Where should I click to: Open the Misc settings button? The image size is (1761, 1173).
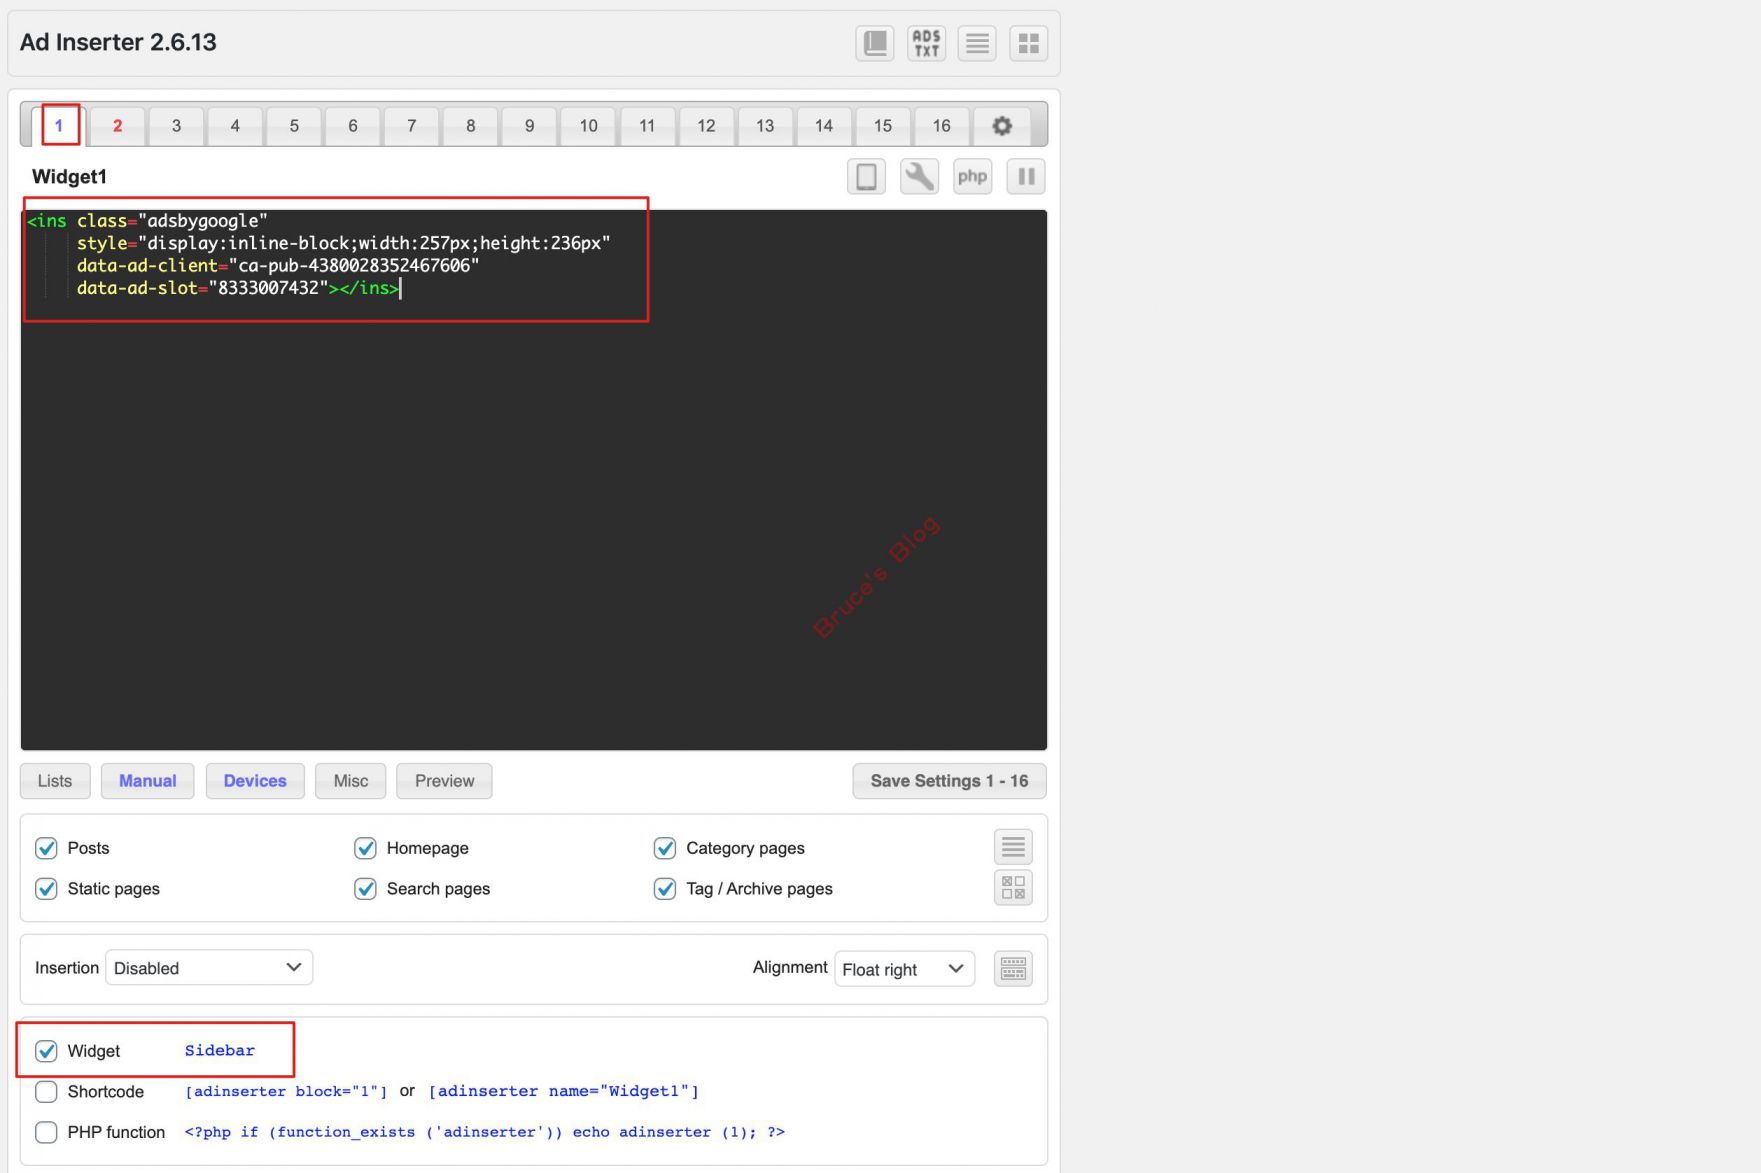pos(351,781)
